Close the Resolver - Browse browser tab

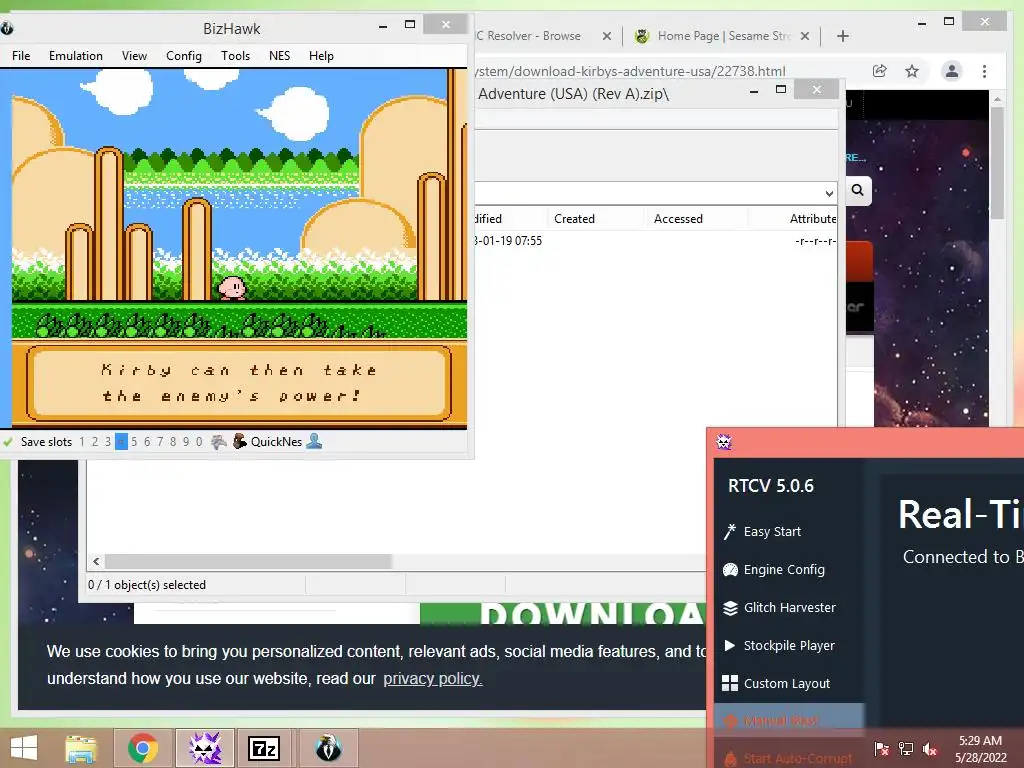point(607,36)
